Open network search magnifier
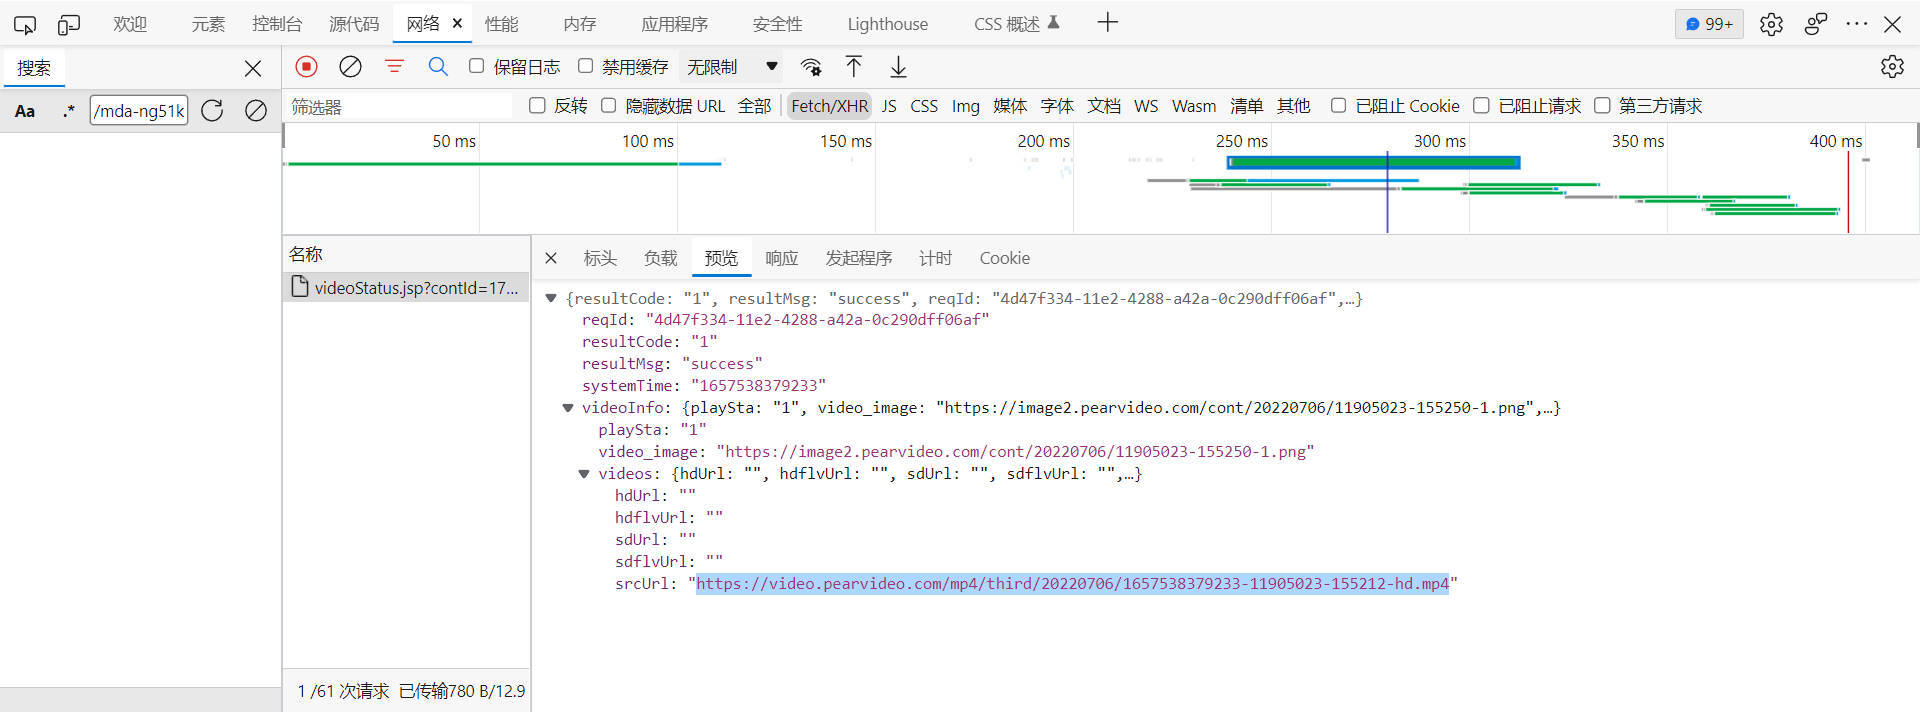Screen dimensions: 1920x712 click(438, 67)
